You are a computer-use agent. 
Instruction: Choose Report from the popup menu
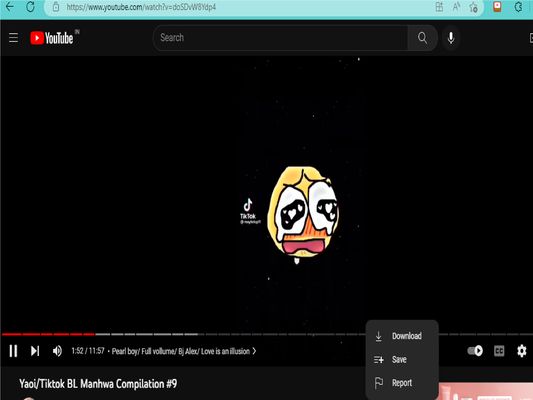coord(402,383)
